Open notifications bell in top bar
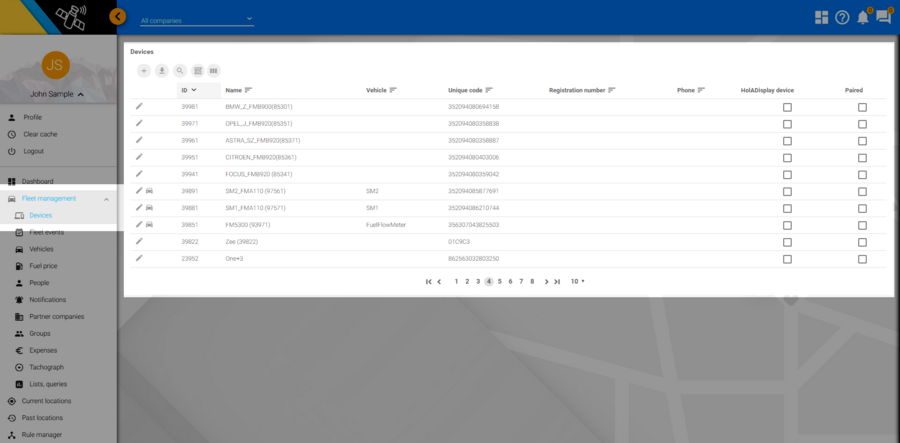 coord(862,17)
